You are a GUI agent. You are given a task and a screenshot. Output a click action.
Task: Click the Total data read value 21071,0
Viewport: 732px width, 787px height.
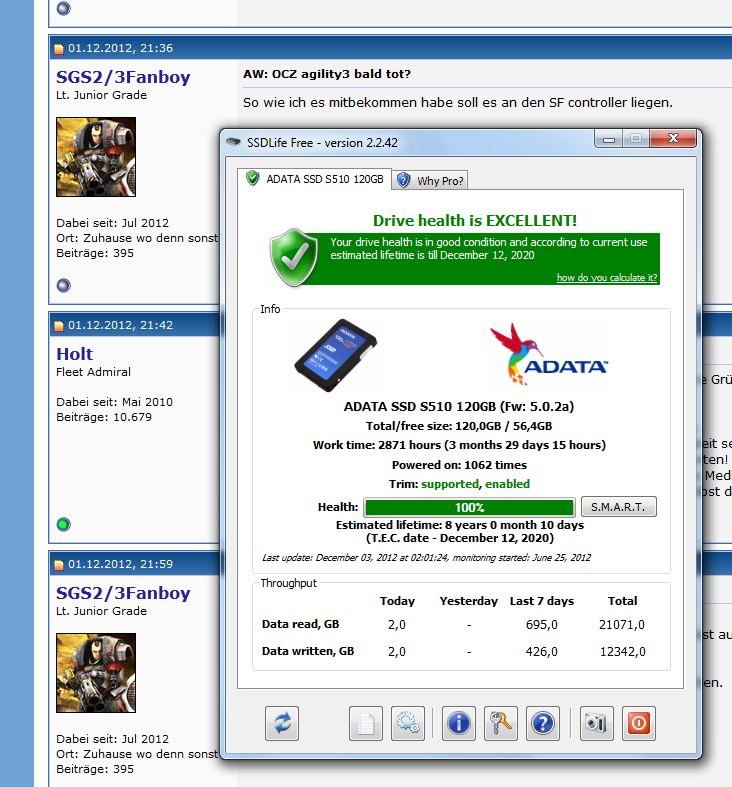tap(622, 625)
